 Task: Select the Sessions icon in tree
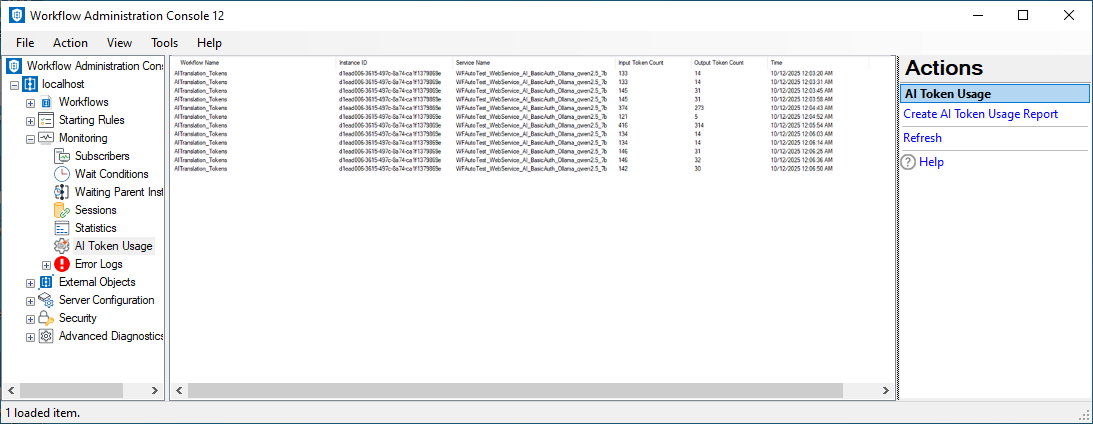pos(61,210)
